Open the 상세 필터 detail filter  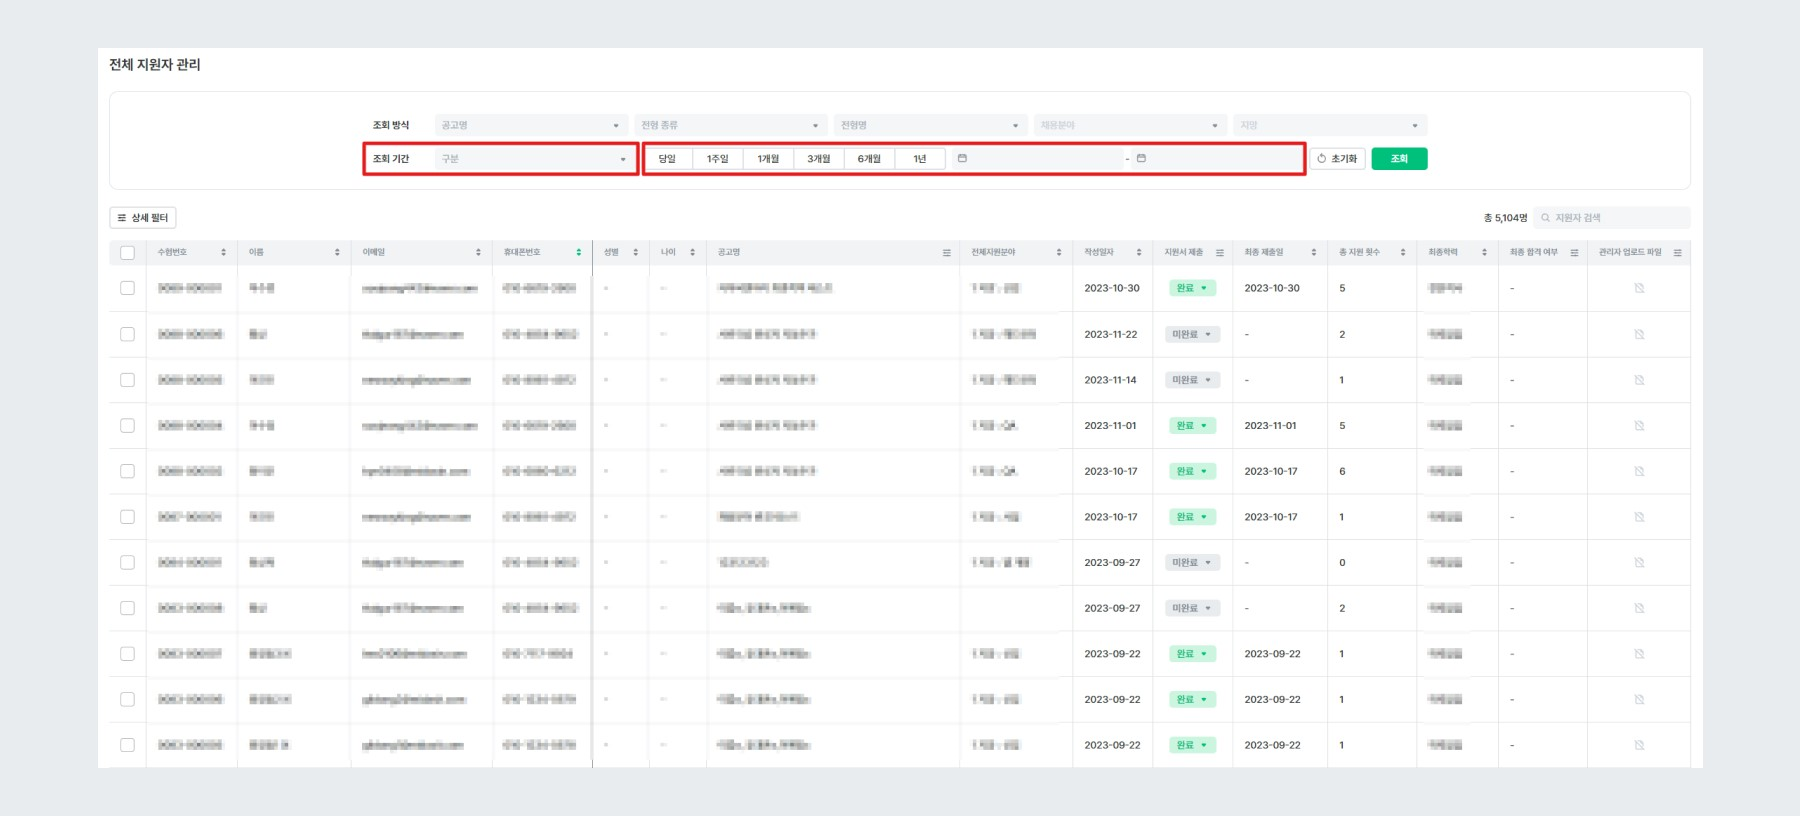pos(143,218)
